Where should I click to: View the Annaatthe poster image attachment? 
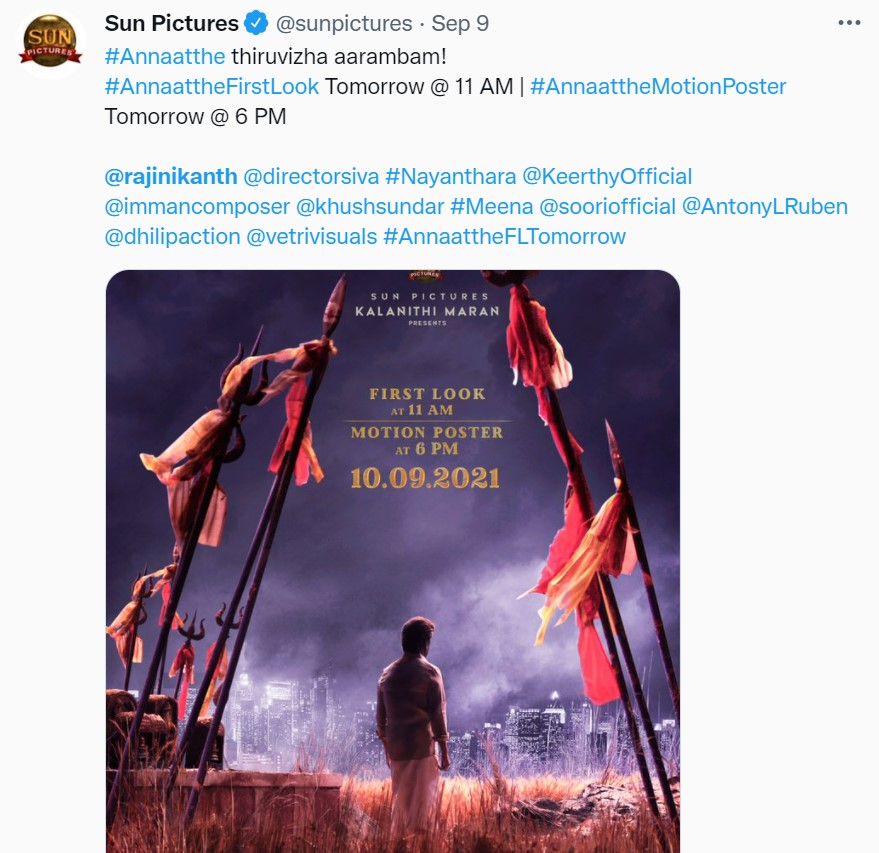[x=397, y=560]
